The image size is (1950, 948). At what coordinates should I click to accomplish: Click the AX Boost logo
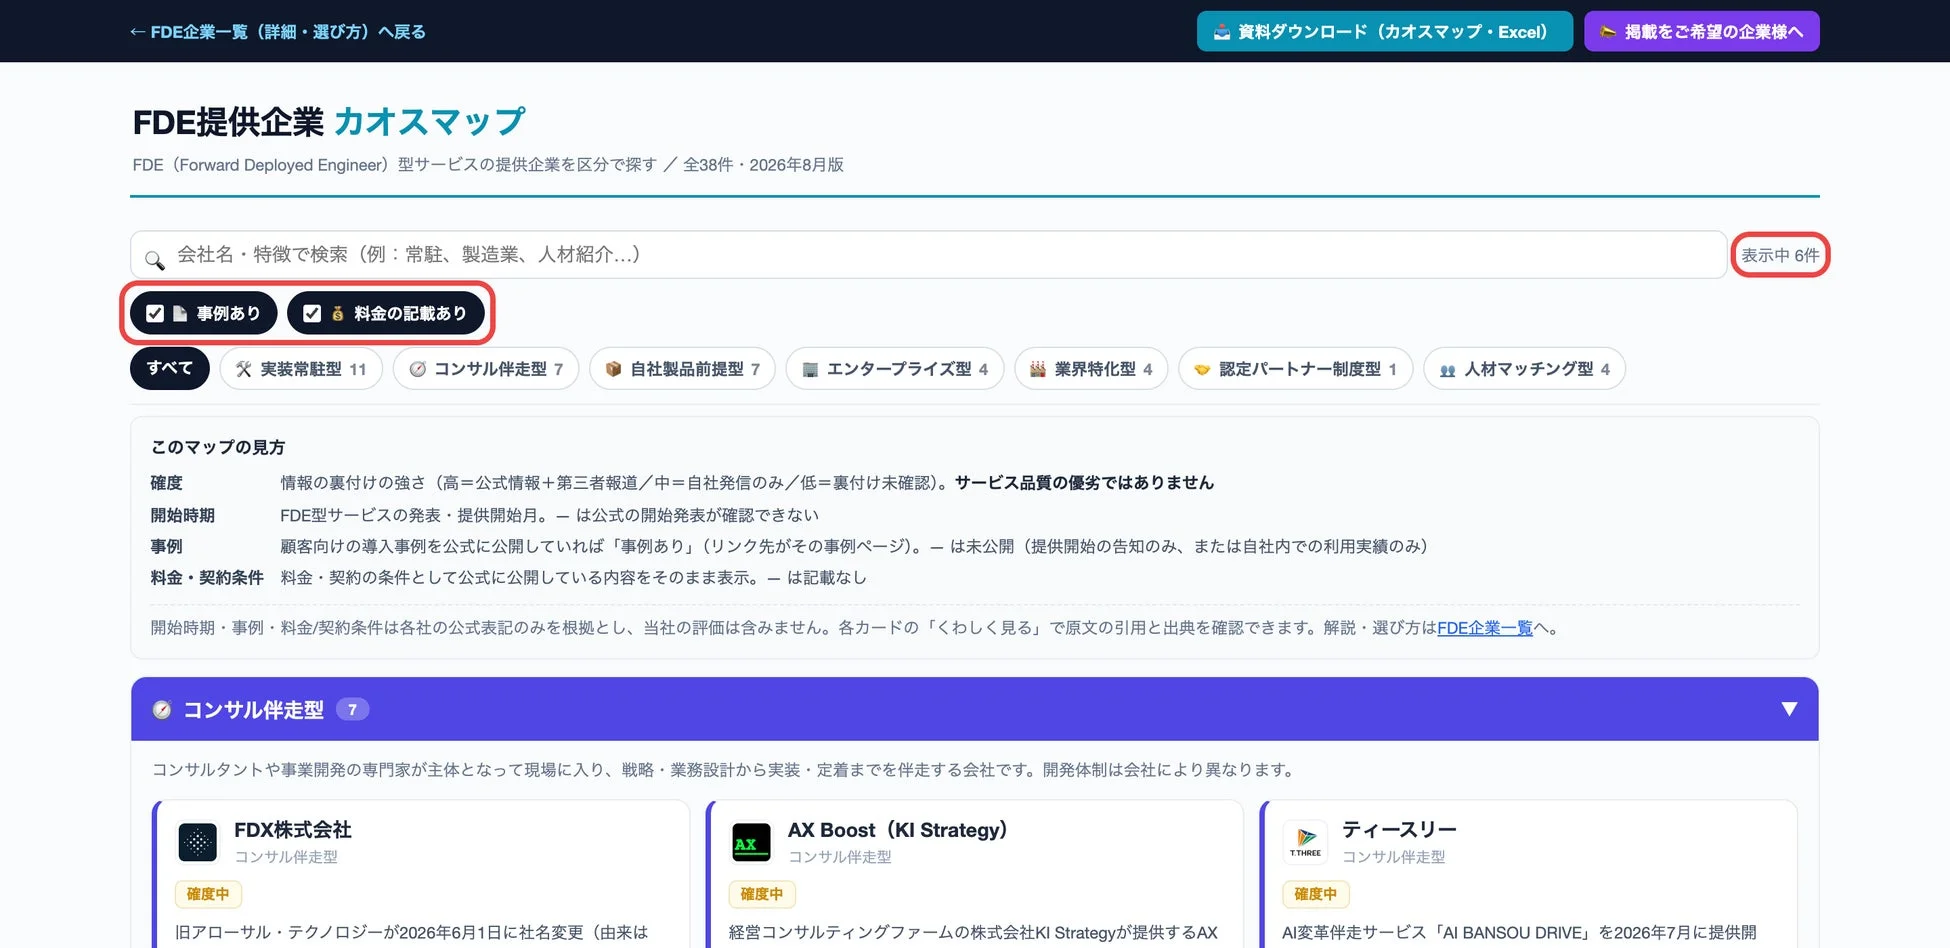click(751, 842)
